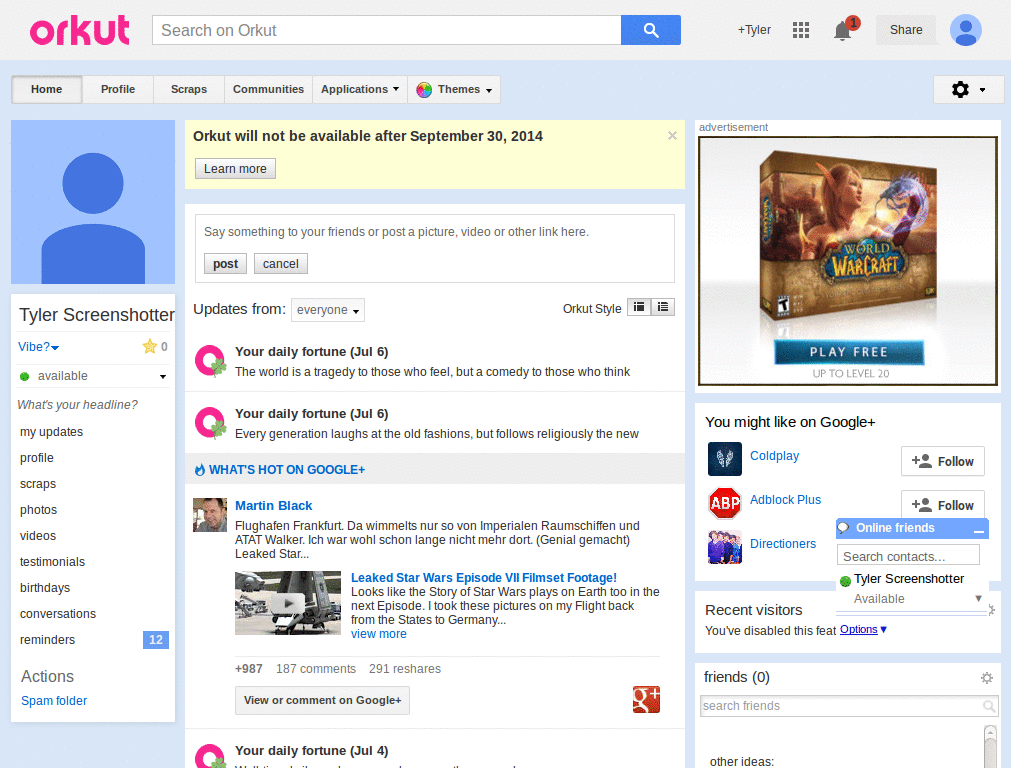The height and width of the screenshot is (768, 1024).
Task: Open photos in sidebar
Action: tap(39, 510)
